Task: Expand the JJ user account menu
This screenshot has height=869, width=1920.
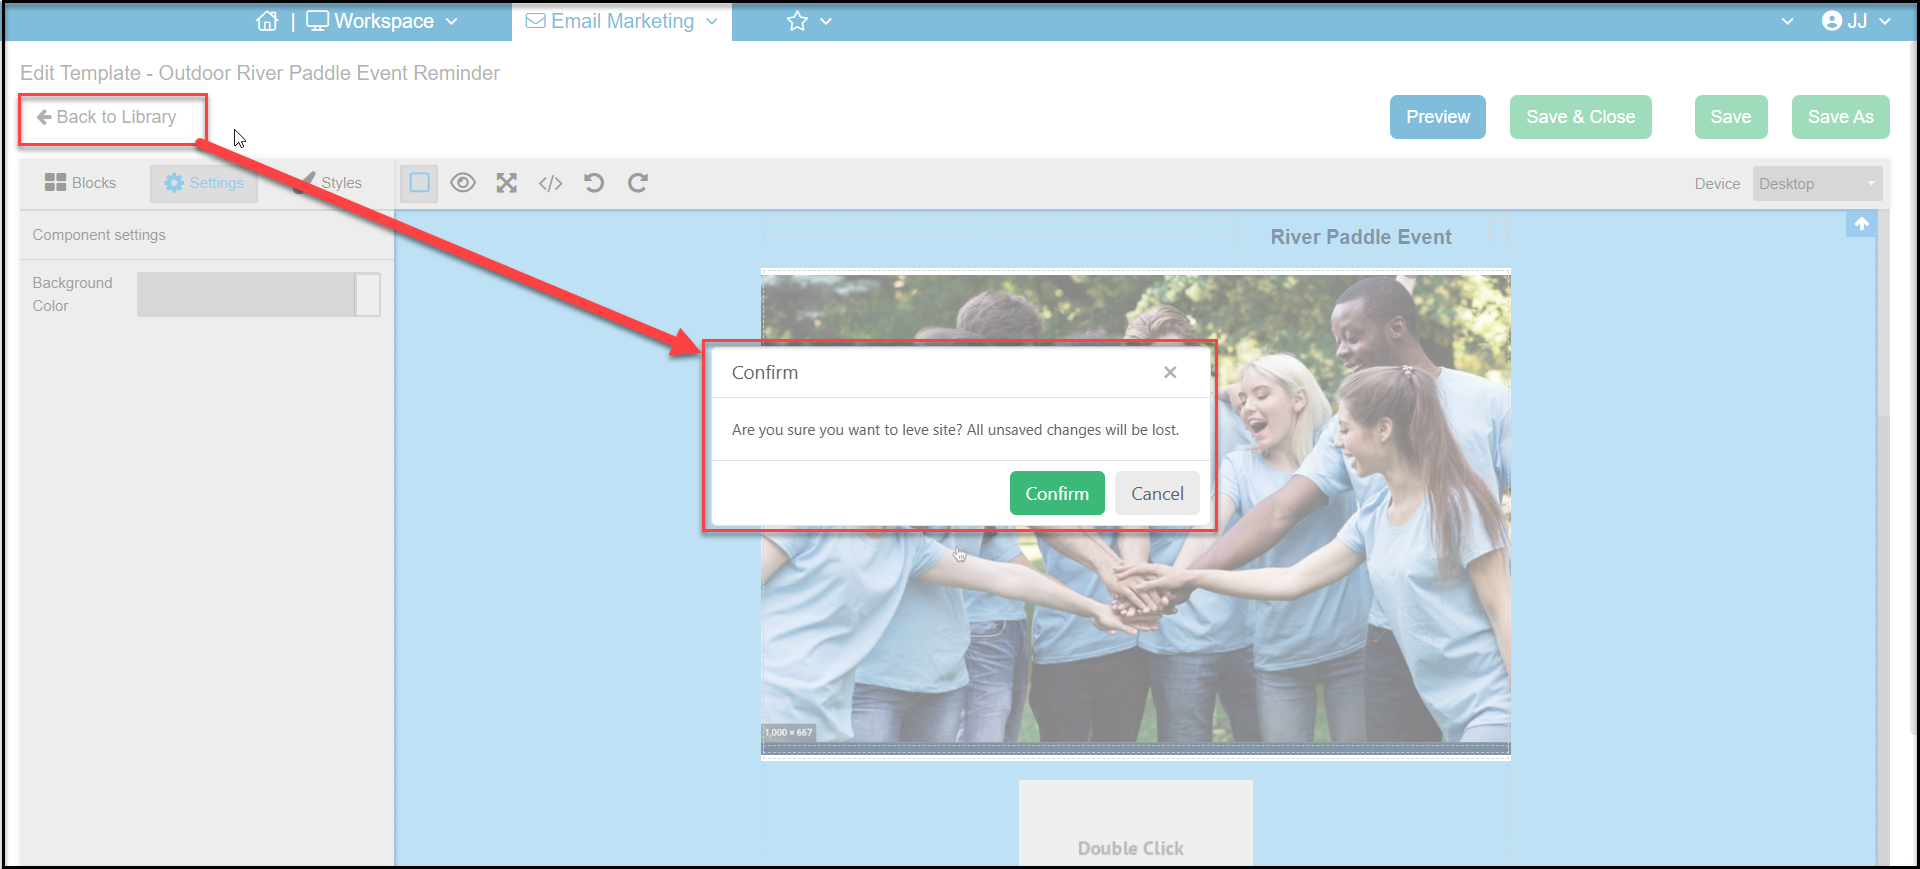Action: coord(1856,21)
